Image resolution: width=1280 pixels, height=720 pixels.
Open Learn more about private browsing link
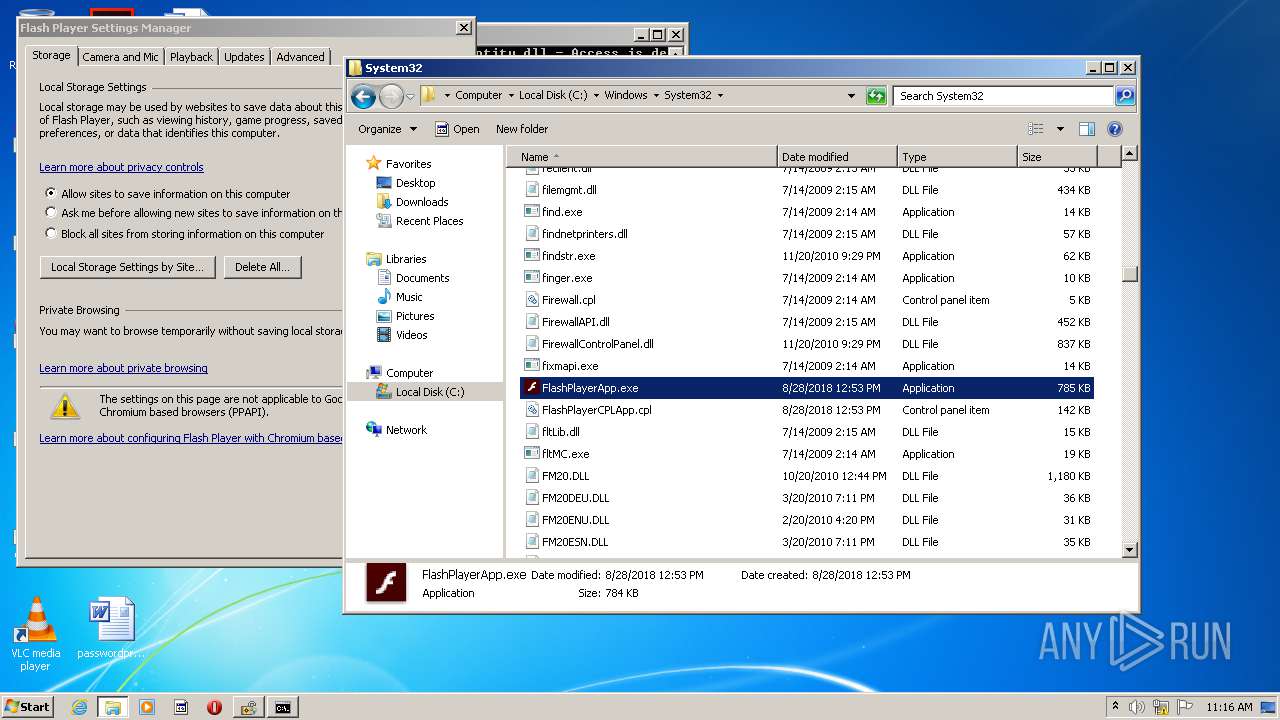coord(123,368)
